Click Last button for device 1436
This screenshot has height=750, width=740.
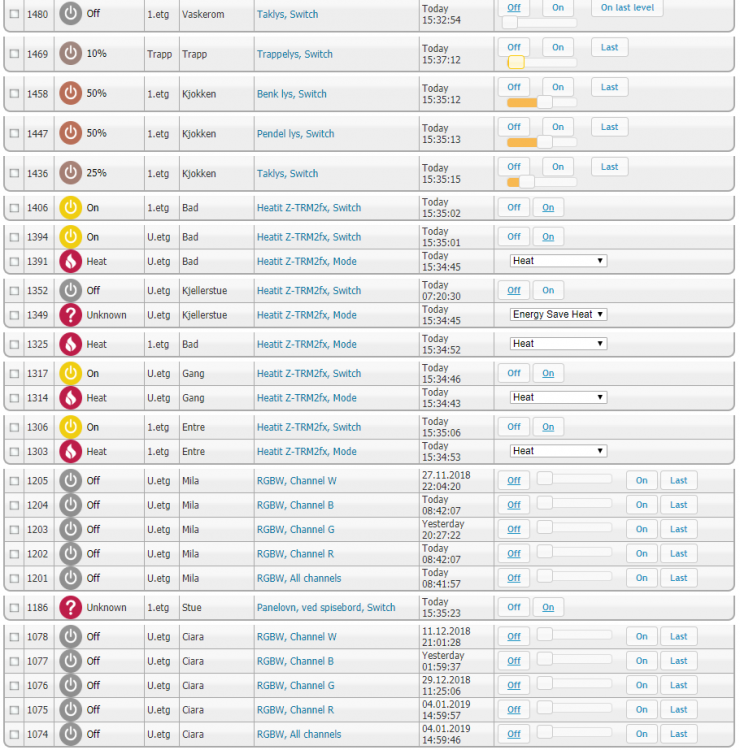click(x=609, y=166)
